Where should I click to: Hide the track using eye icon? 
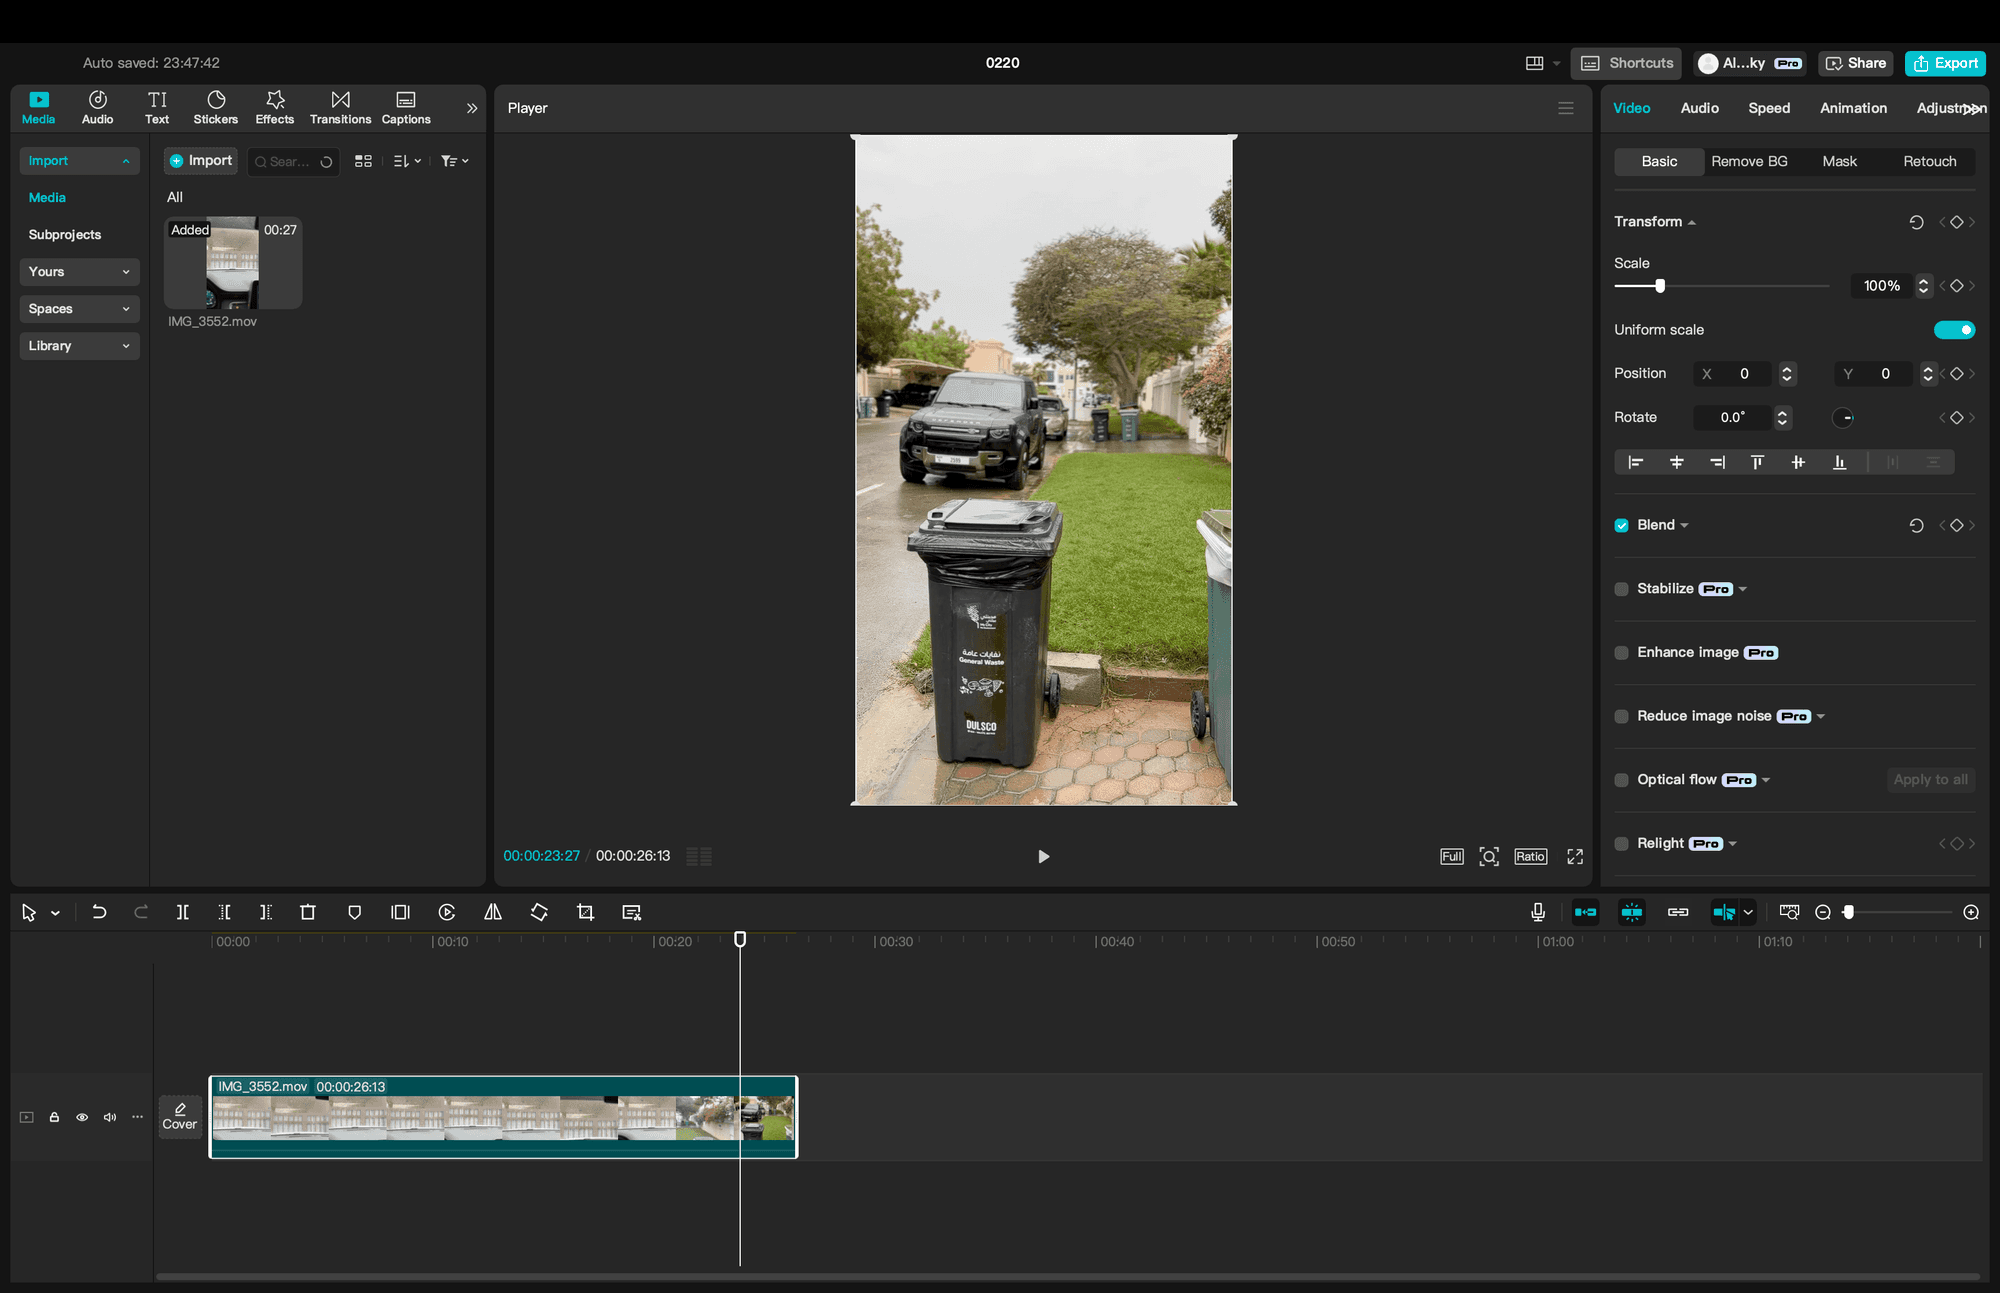(82, 1117)
